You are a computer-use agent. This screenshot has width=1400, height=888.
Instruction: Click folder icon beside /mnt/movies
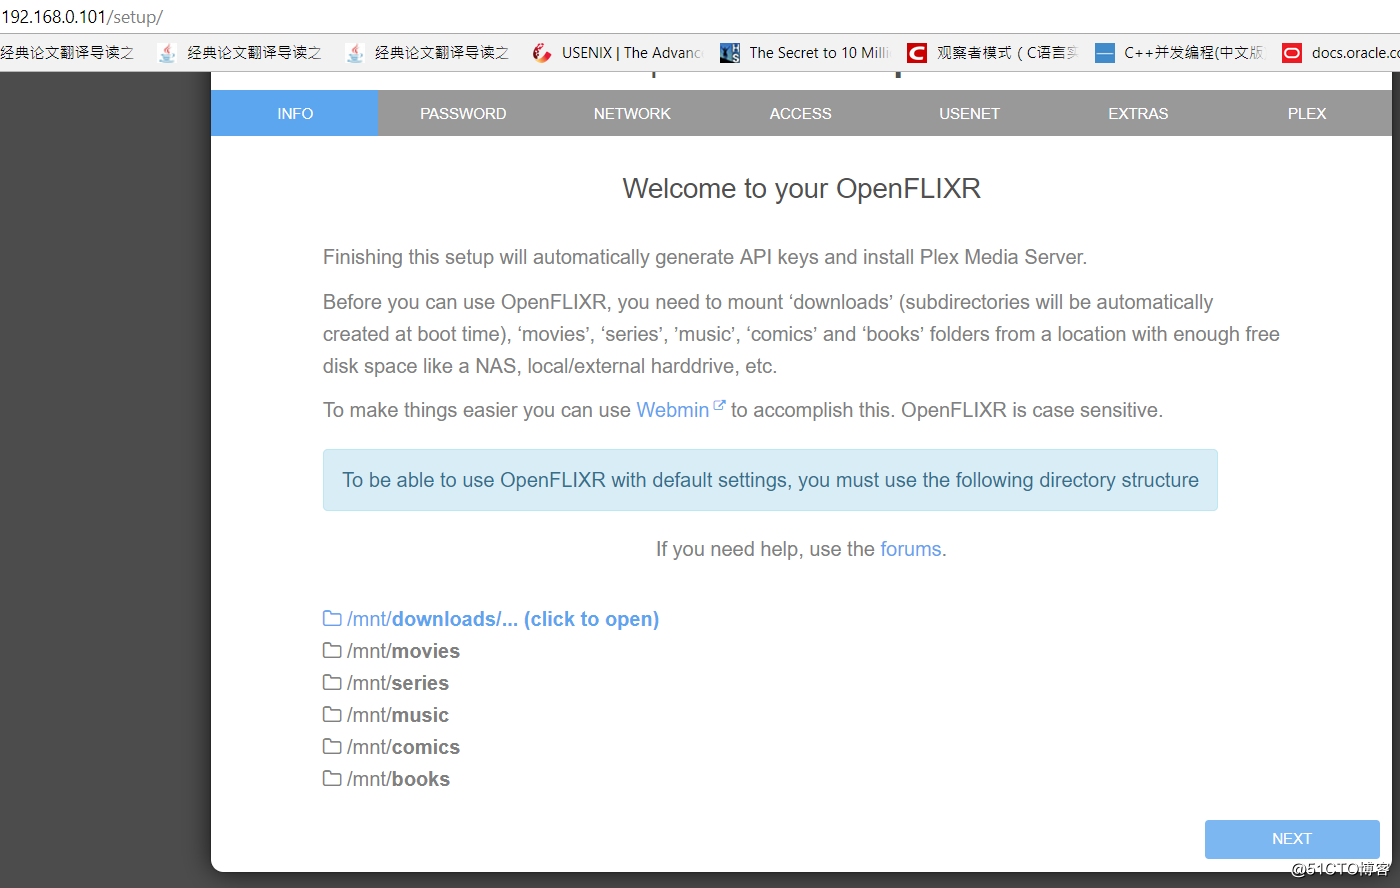pyautogui.click(x=332, y=650)
